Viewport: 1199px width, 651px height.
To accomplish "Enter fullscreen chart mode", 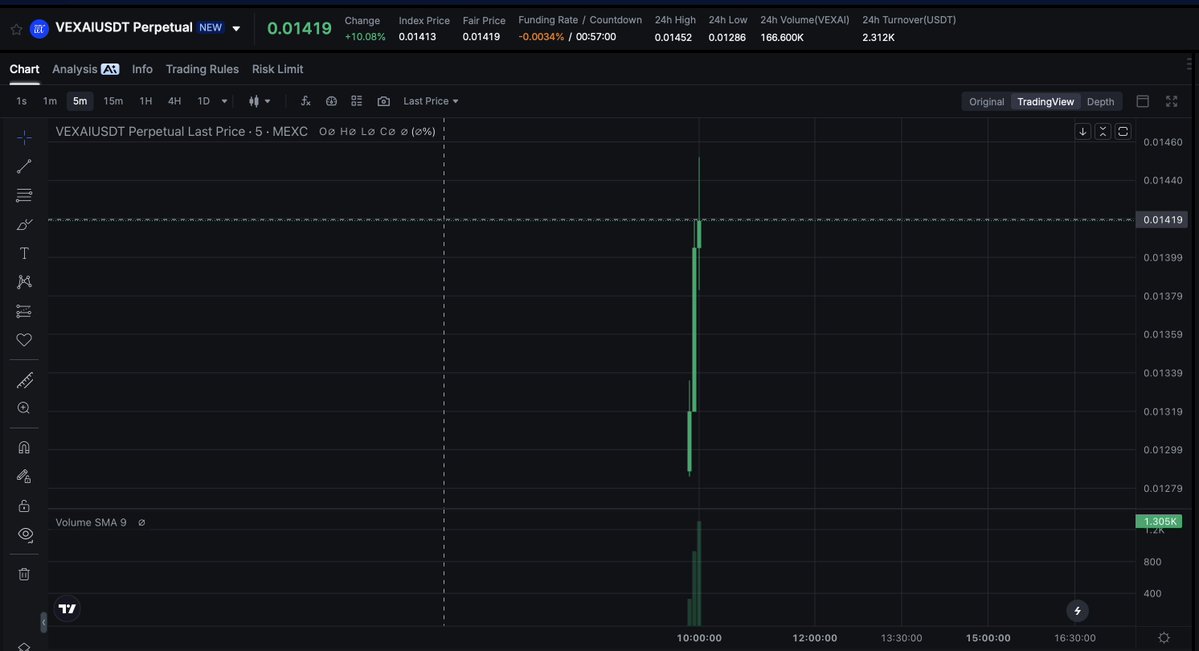I will click(x=1171, y=101).
